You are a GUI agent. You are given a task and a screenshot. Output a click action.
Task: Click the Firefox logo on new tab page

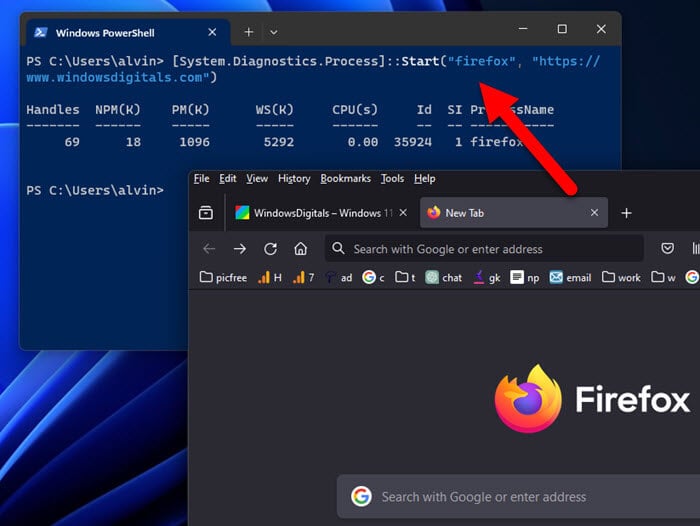pyautogui.click(x=528, y=399)
